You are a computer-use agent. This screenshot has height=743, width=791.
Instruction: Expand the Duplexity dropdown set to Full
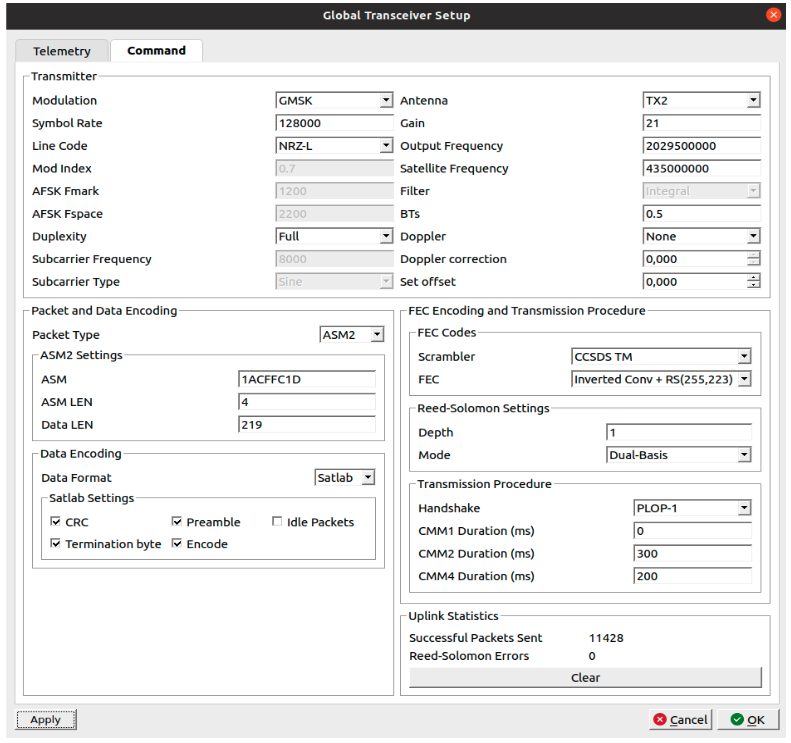coord(334,236)
